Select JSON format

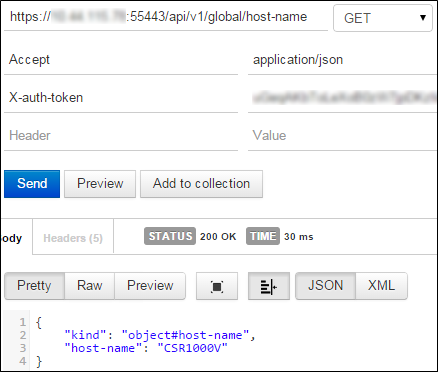[326, 286]
